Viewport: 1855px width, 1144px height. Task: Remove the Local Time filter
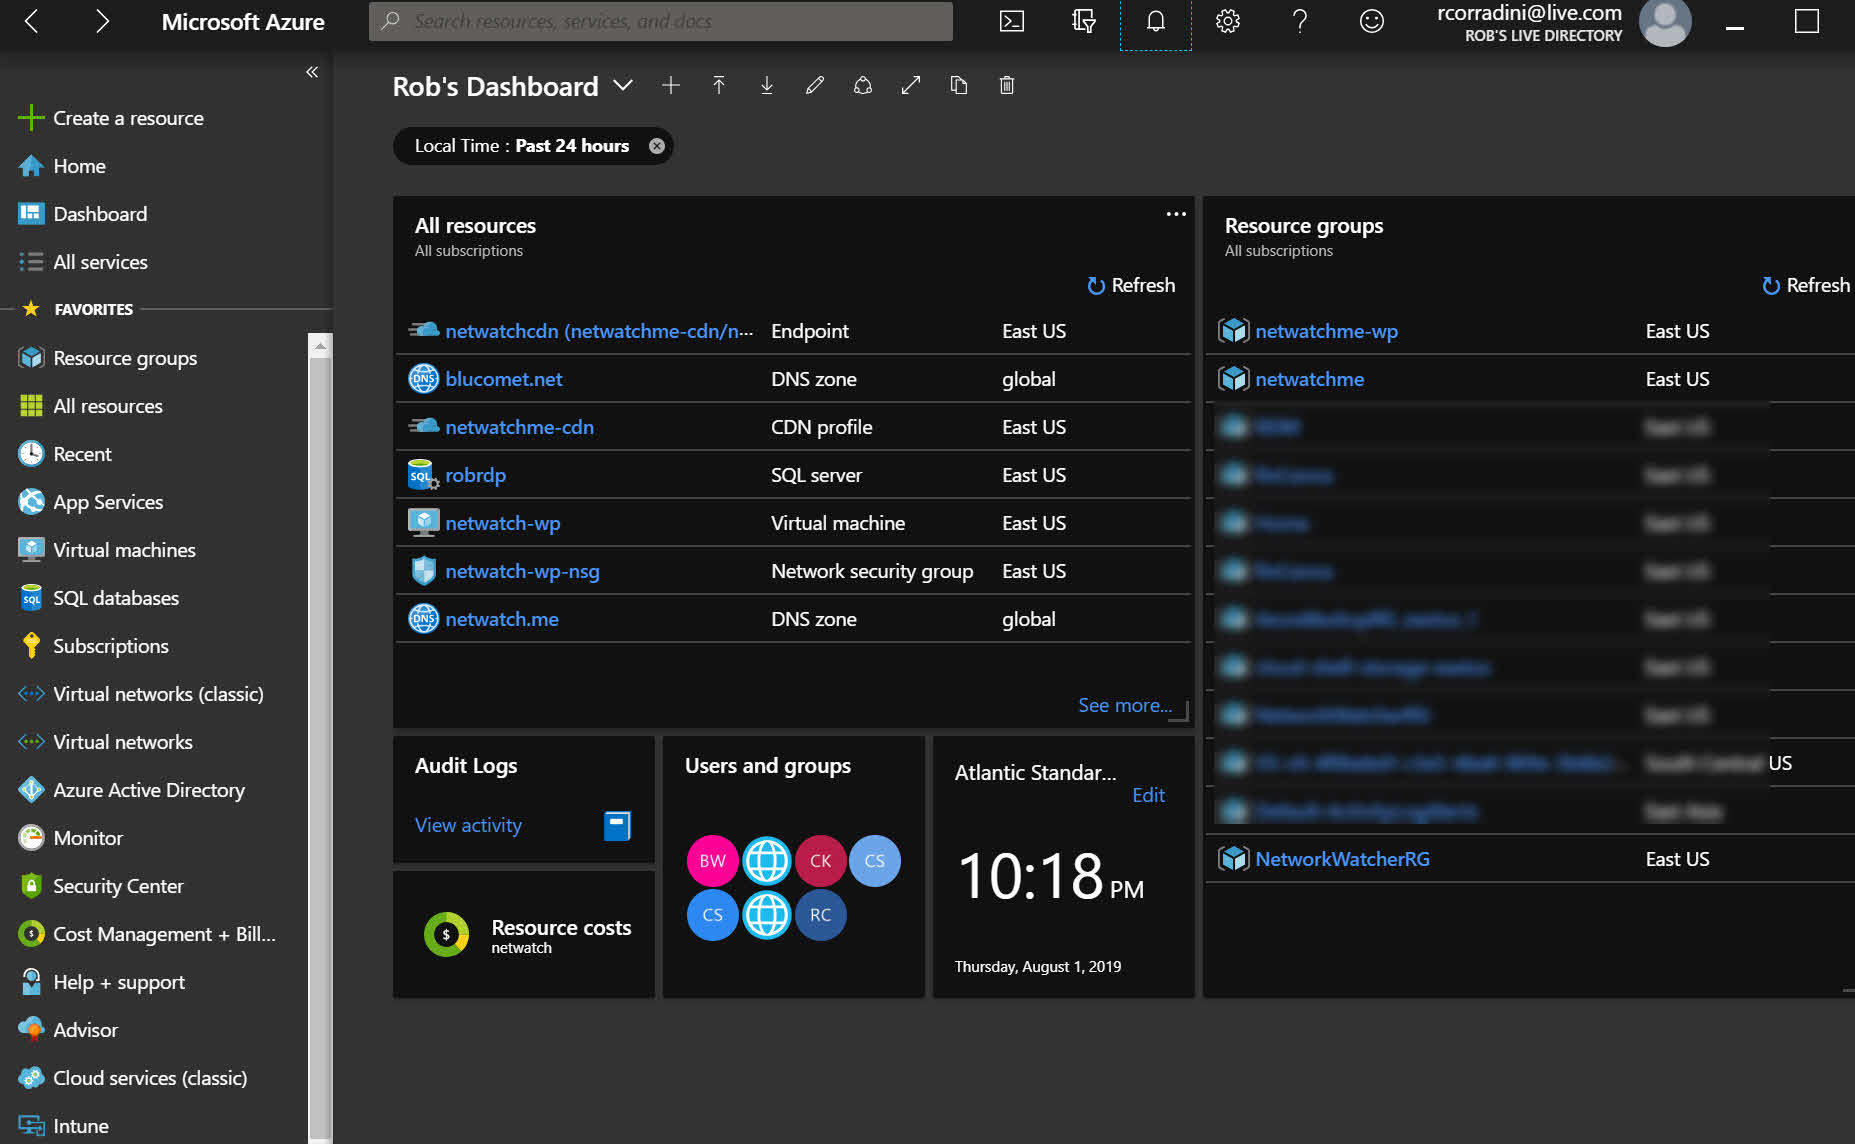click(x=657, y=146)
